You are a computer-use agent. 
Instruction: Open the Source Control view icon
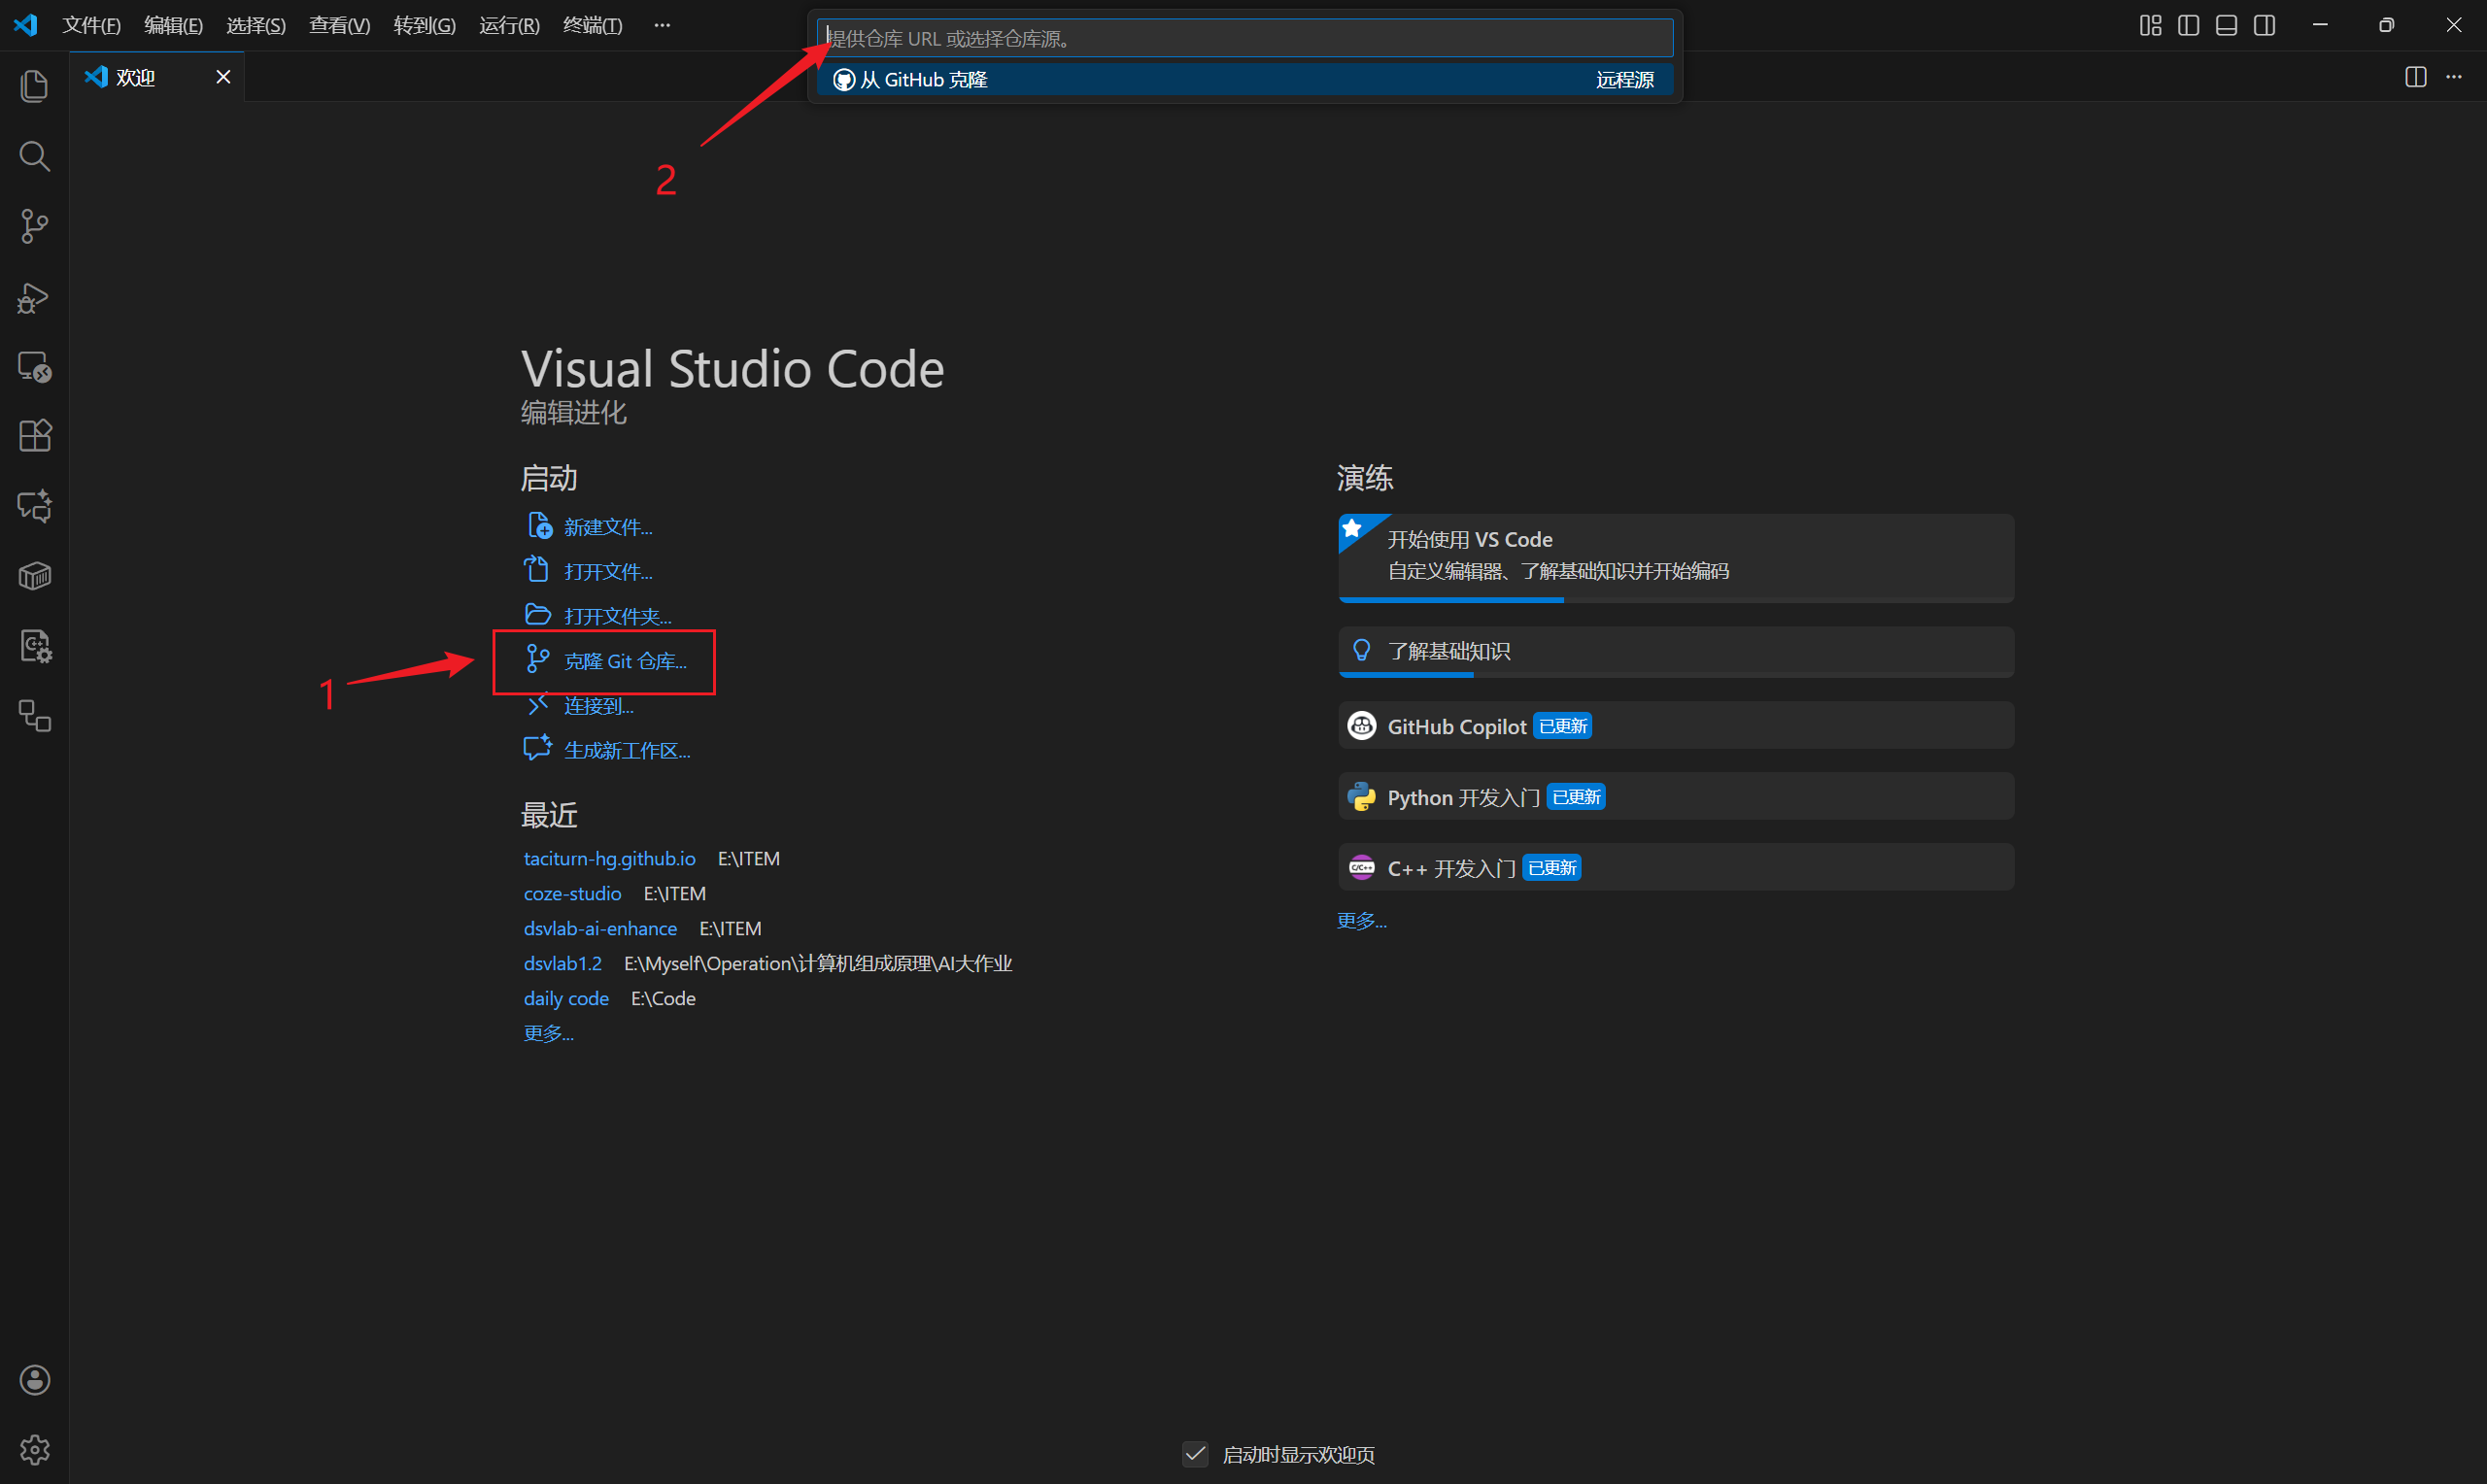34,226
